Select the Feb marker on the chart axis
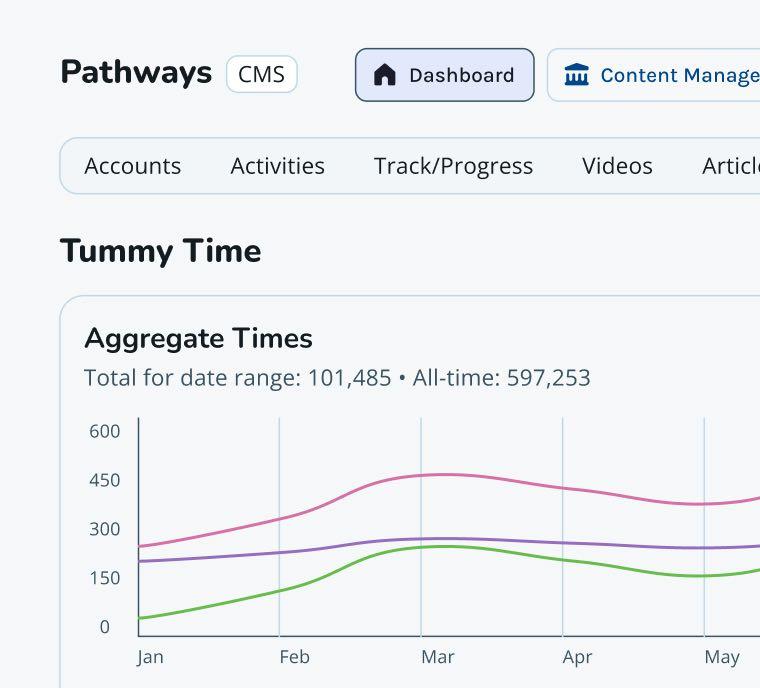Screen dimensions: 760x688 pos(294,657)
